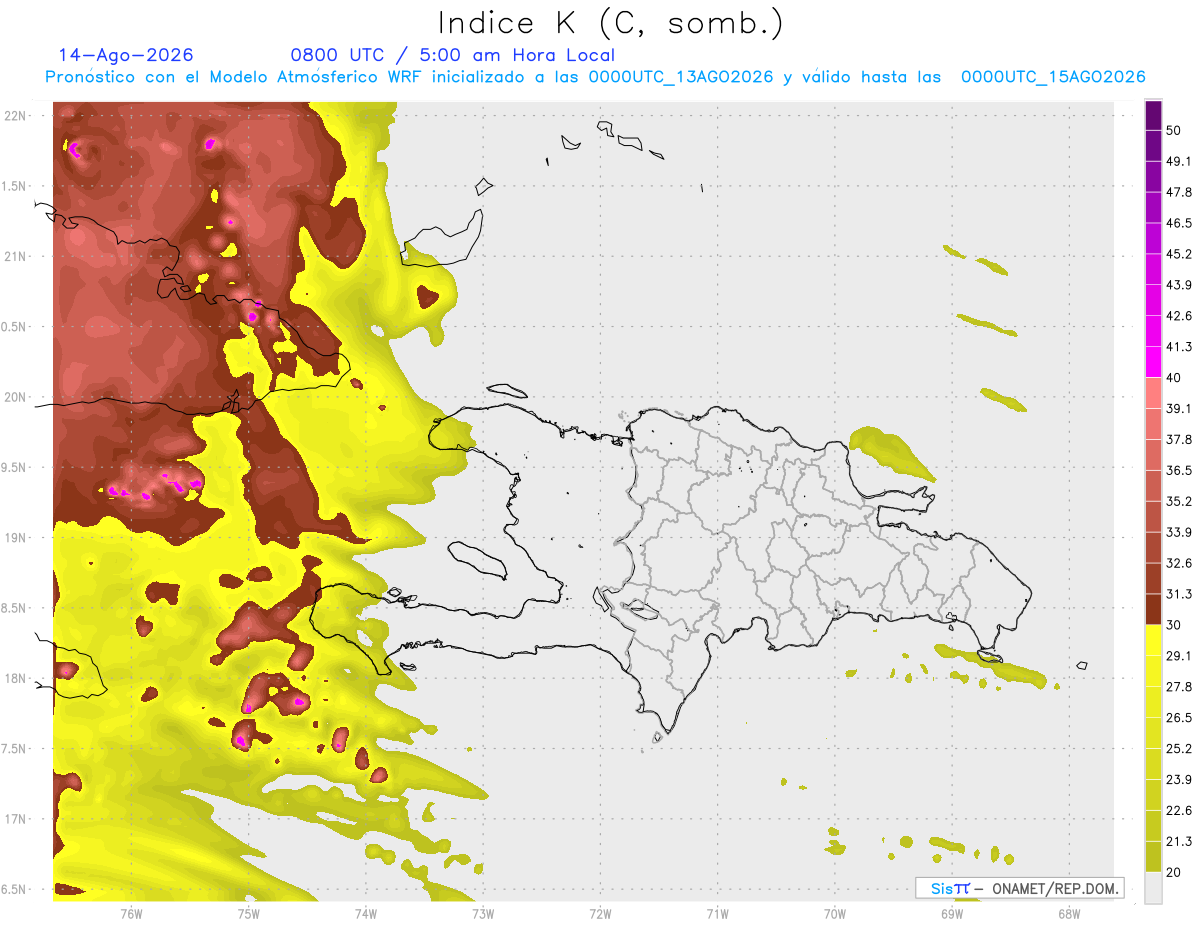Image resolution: width=1200 pixels, height=927 pixels.
Task: Click the color bar value "45.2"
Action: 1179,254
